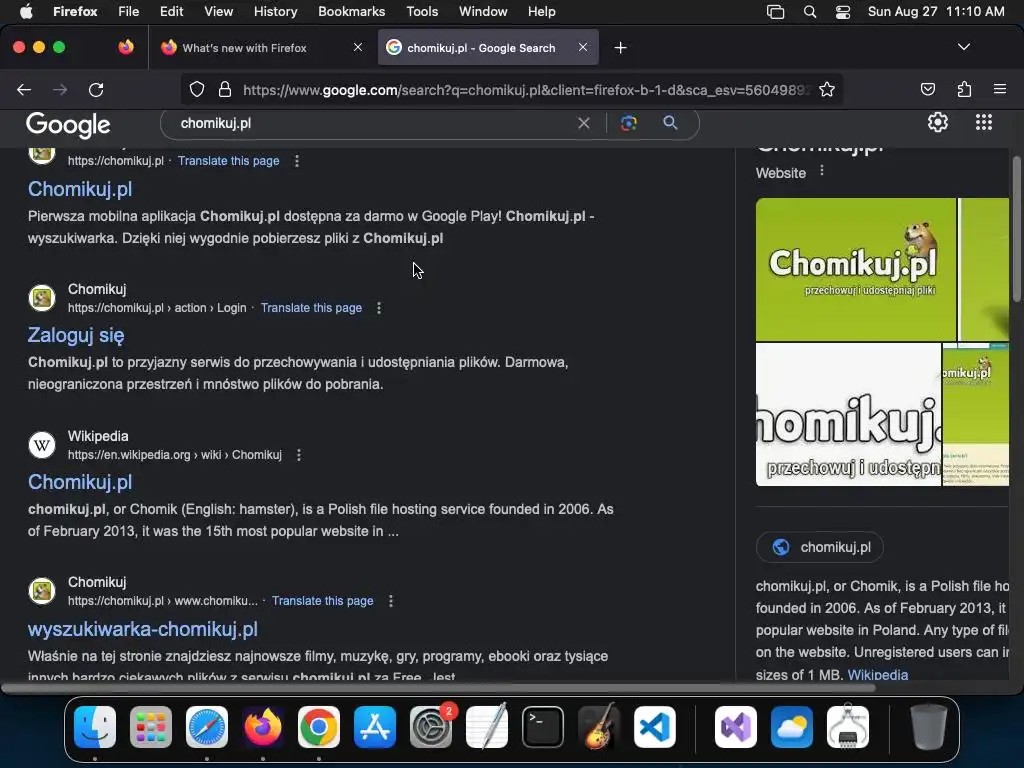The height and width of the screenshot is (768, 1024).
Task: Open the File menu
Action: tap(128, 12)
